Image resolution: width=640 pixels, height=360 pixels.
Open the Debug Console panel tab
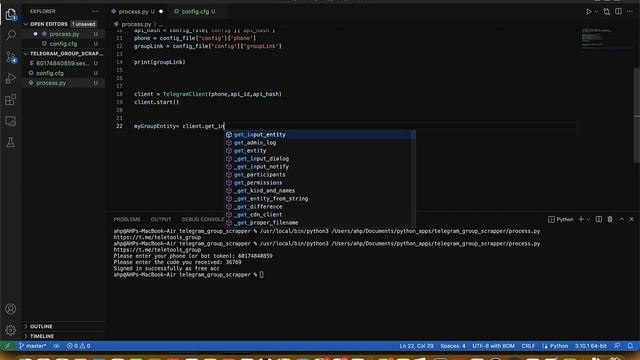tap(203, 219)
